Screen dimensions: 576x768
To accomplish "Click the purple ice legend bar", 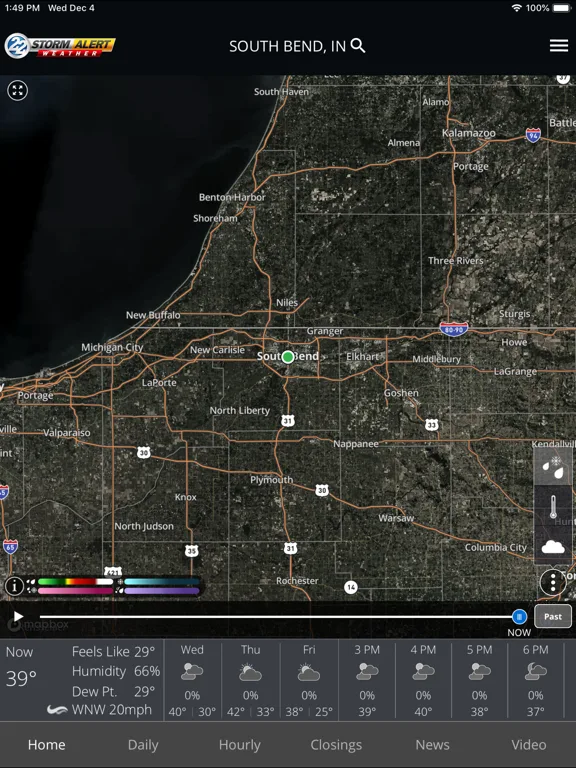I will point(162,591).
